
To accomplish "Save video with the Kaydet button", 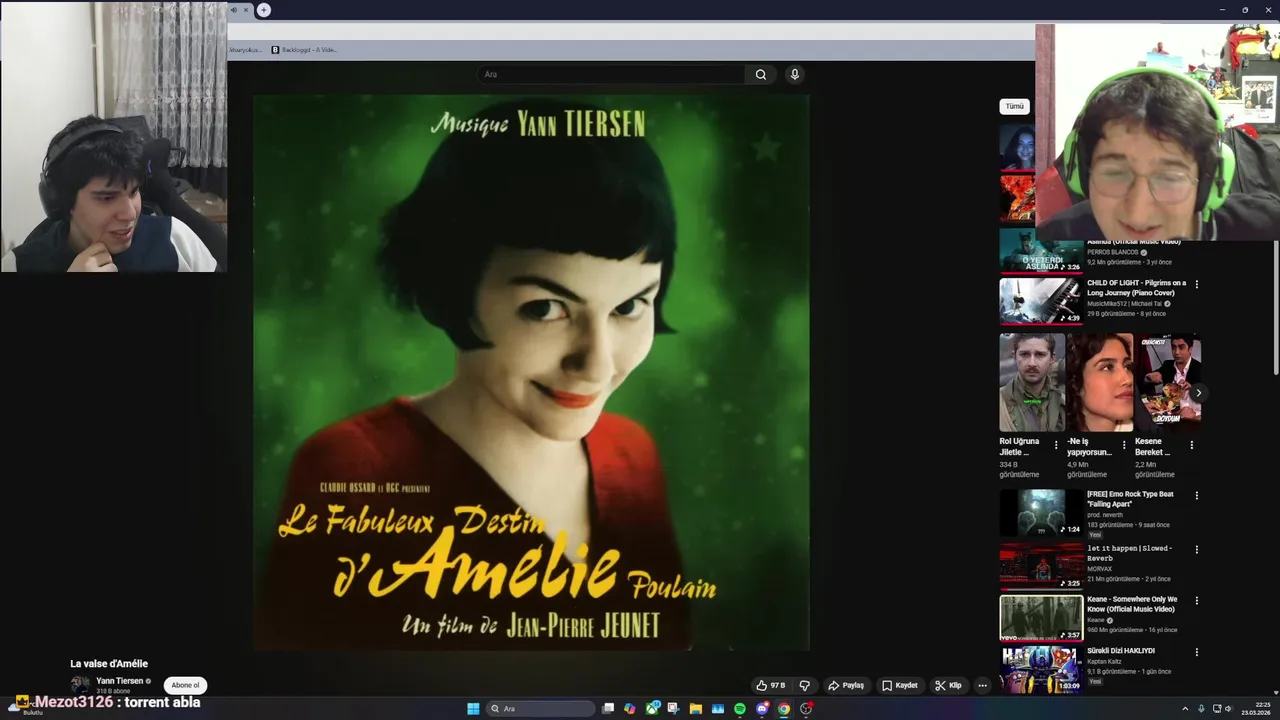I will [900, 686].
